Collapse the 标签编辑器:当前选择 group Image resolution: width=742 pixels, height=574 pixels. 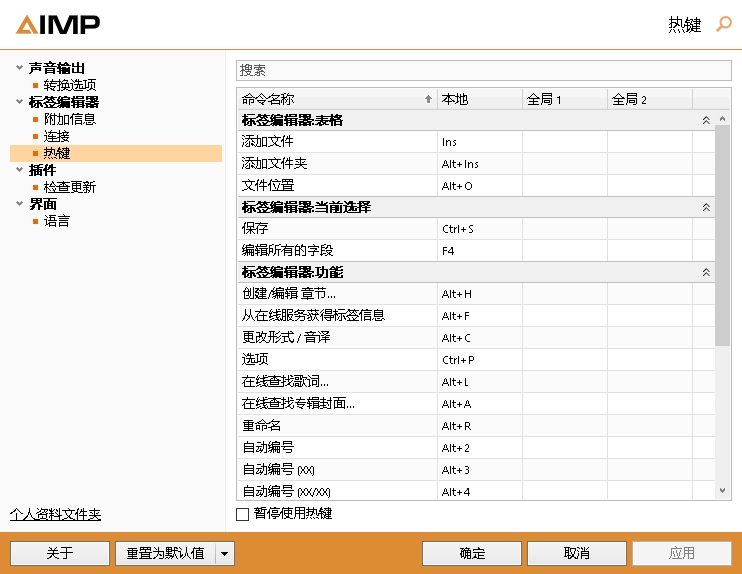[706, 207]
